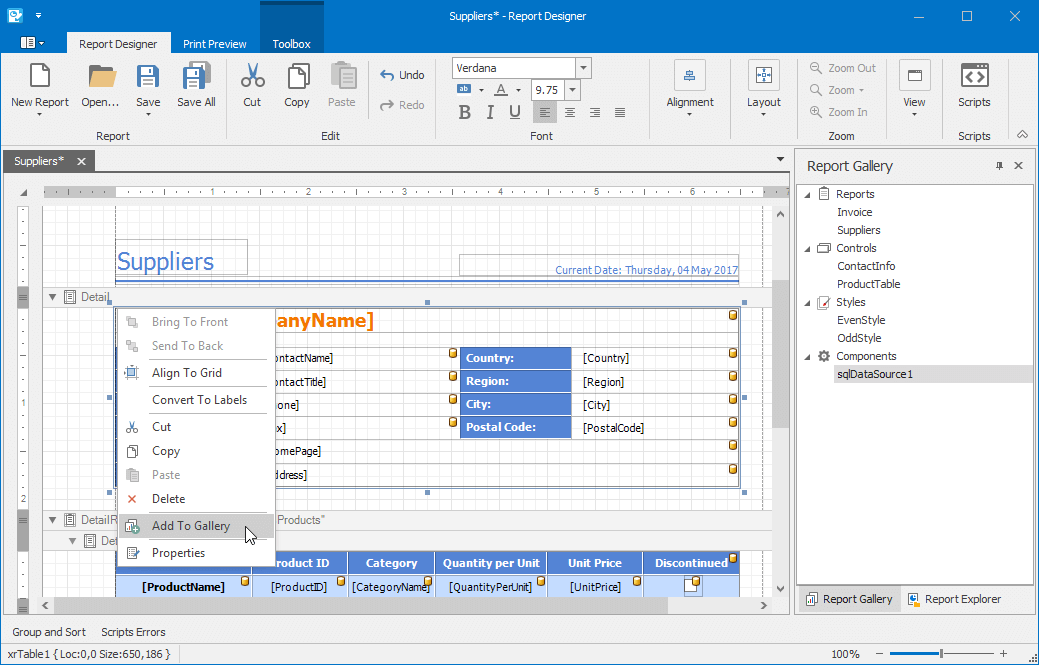Open the Alignment tools icon
This screenshot has width=1039, height=665.
tap(689, 77)
